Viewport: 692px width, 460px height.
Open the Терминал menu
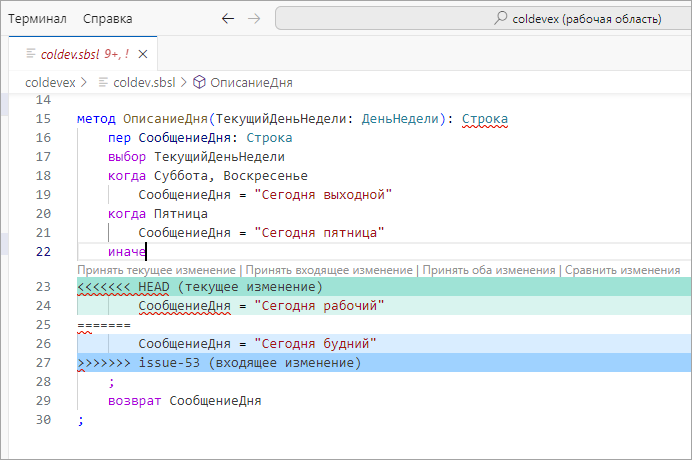click(x=37, y=19)
